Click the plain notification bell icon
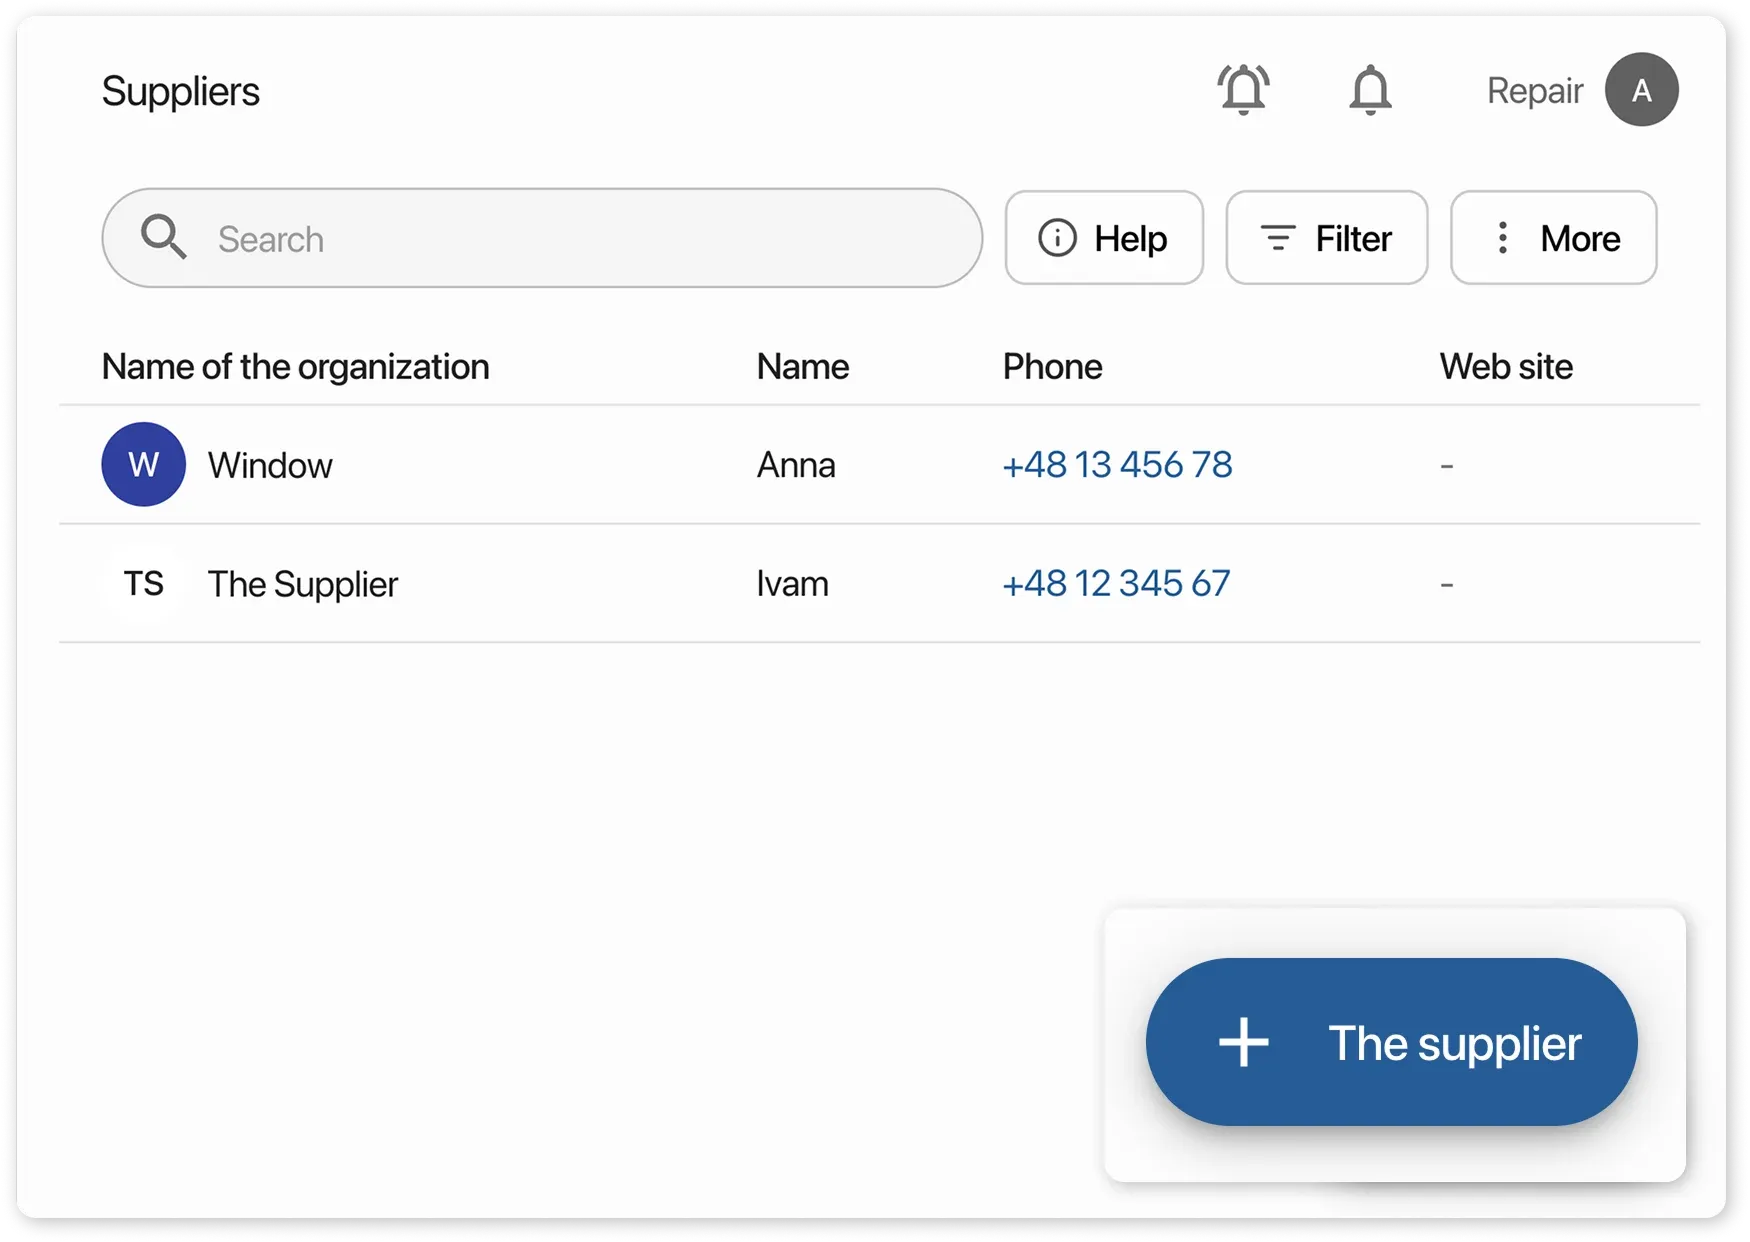1750x1242 pixels. [x=1370, y=89]
